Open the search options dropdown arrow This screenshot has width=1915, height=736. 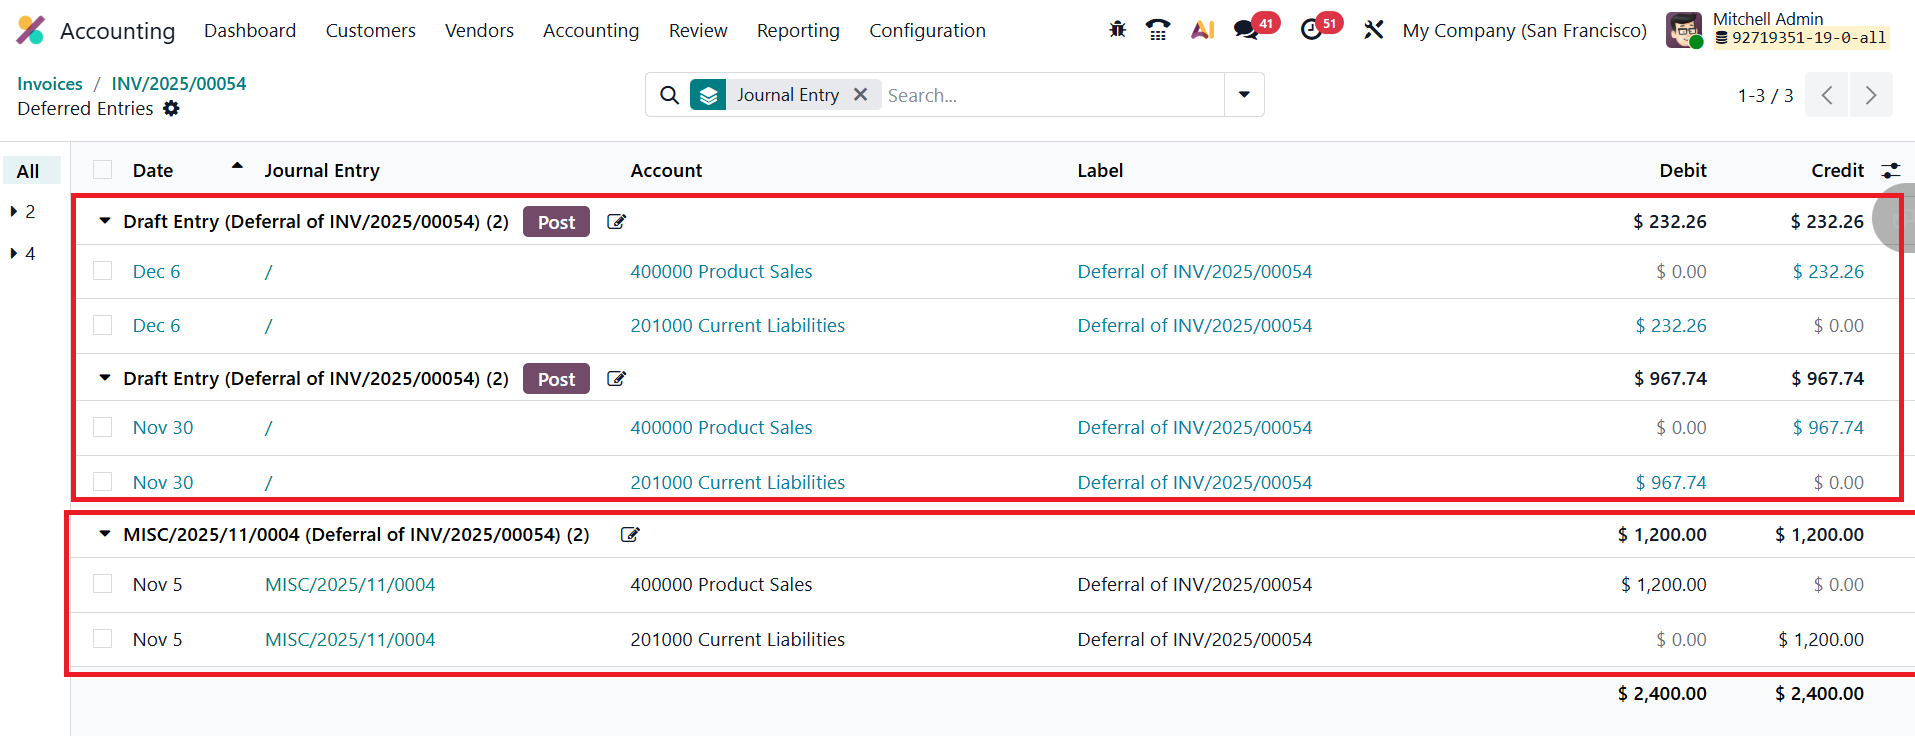pyautogui.click(x=1244, y=95)
